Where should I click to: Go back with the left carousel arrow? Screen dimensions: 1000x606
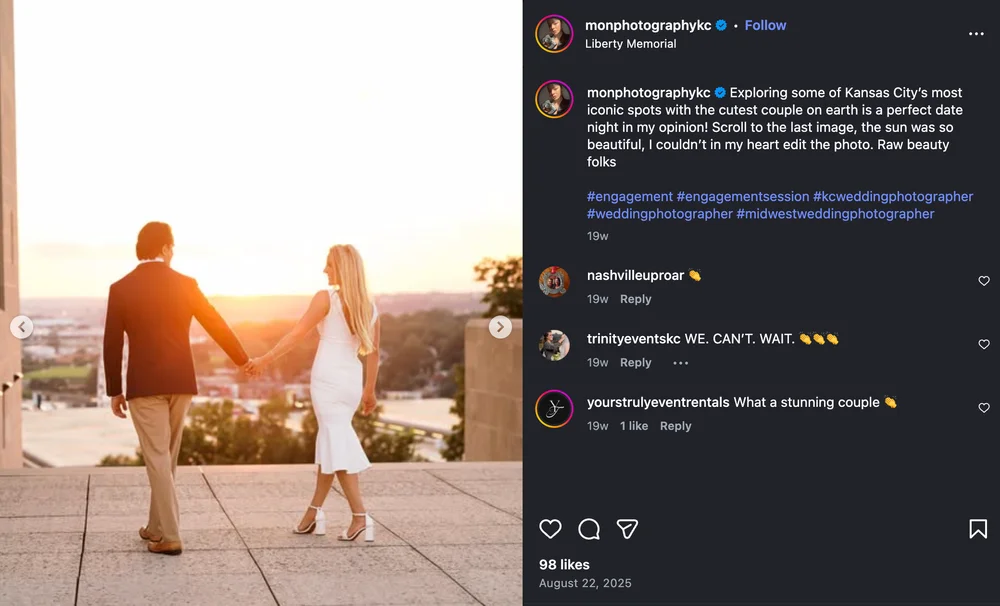21,327
